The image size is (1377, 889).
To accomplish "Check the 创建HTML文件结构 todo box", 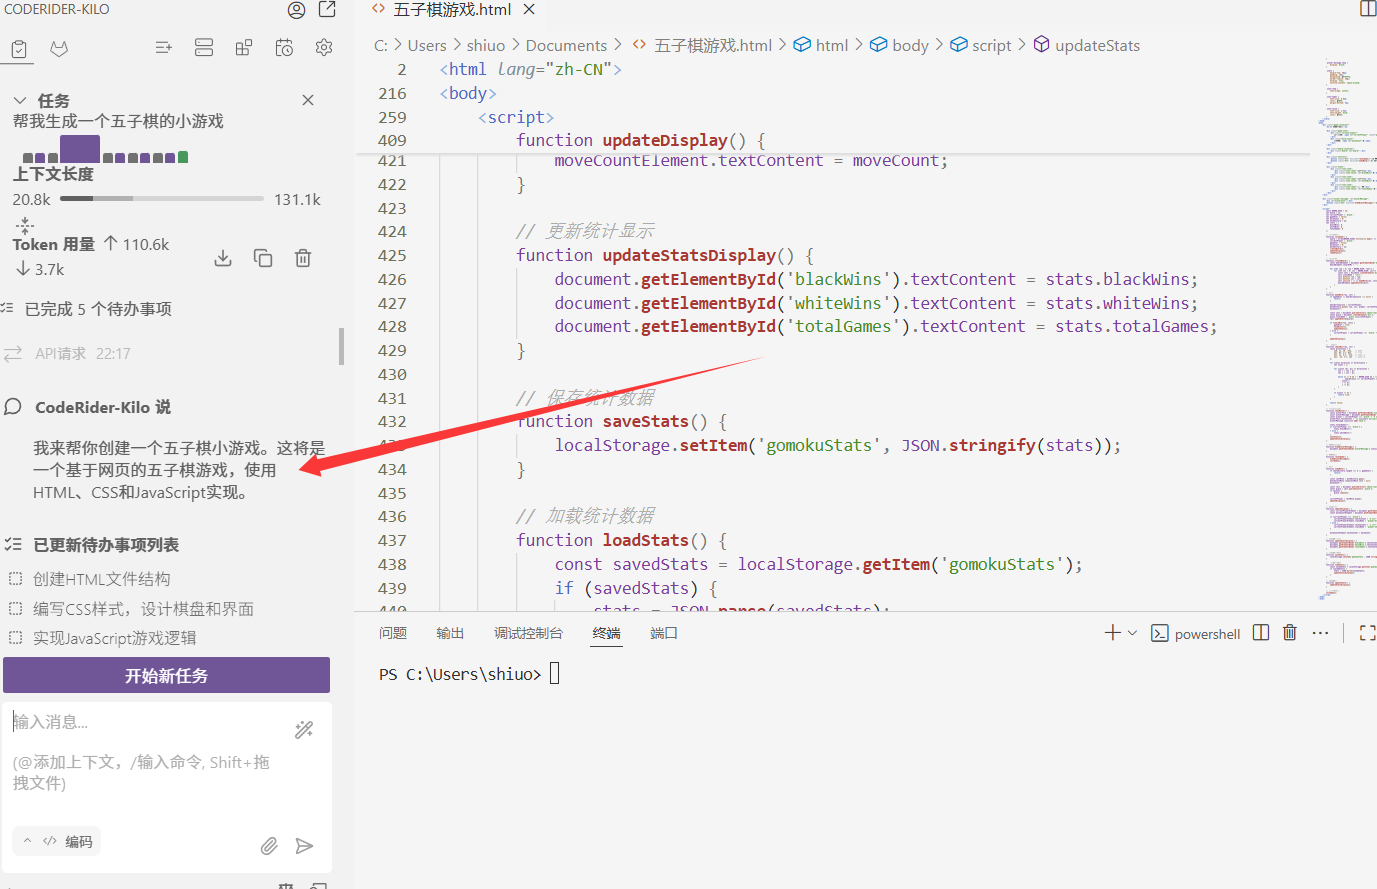I will pyautogui.click(x=15, y=579).
